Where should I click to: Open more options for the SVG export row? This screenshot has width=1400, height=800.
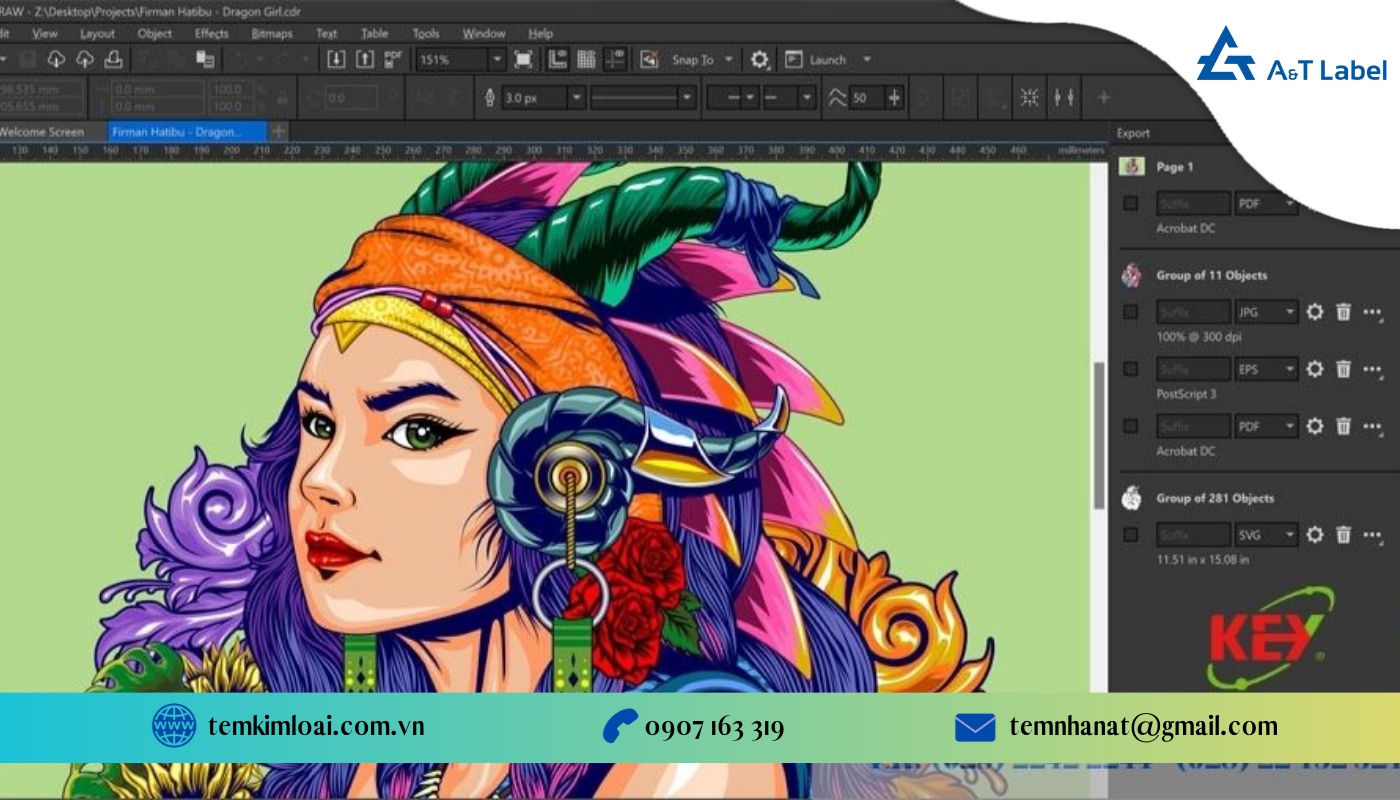[1372, 535]
